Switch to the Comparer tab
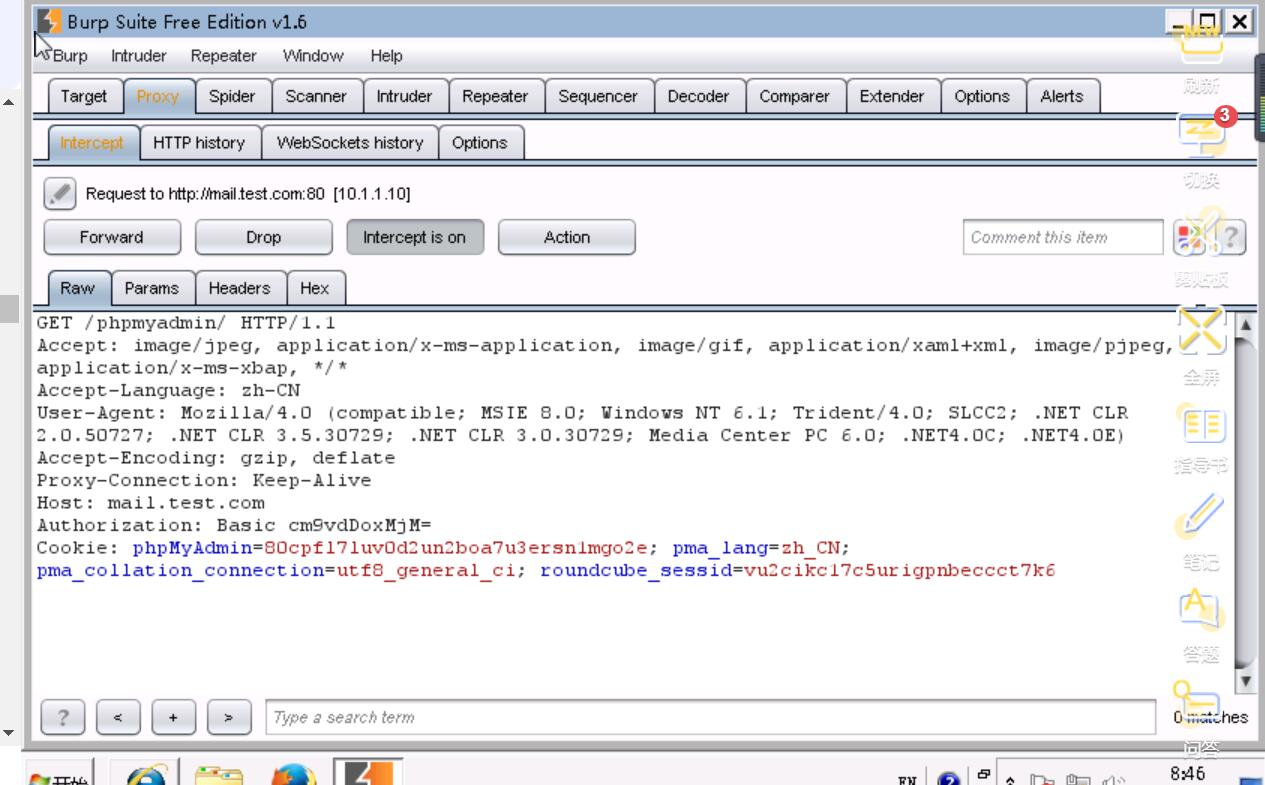This screenshot has height=785, width=1265. click(x=794, y=96)
